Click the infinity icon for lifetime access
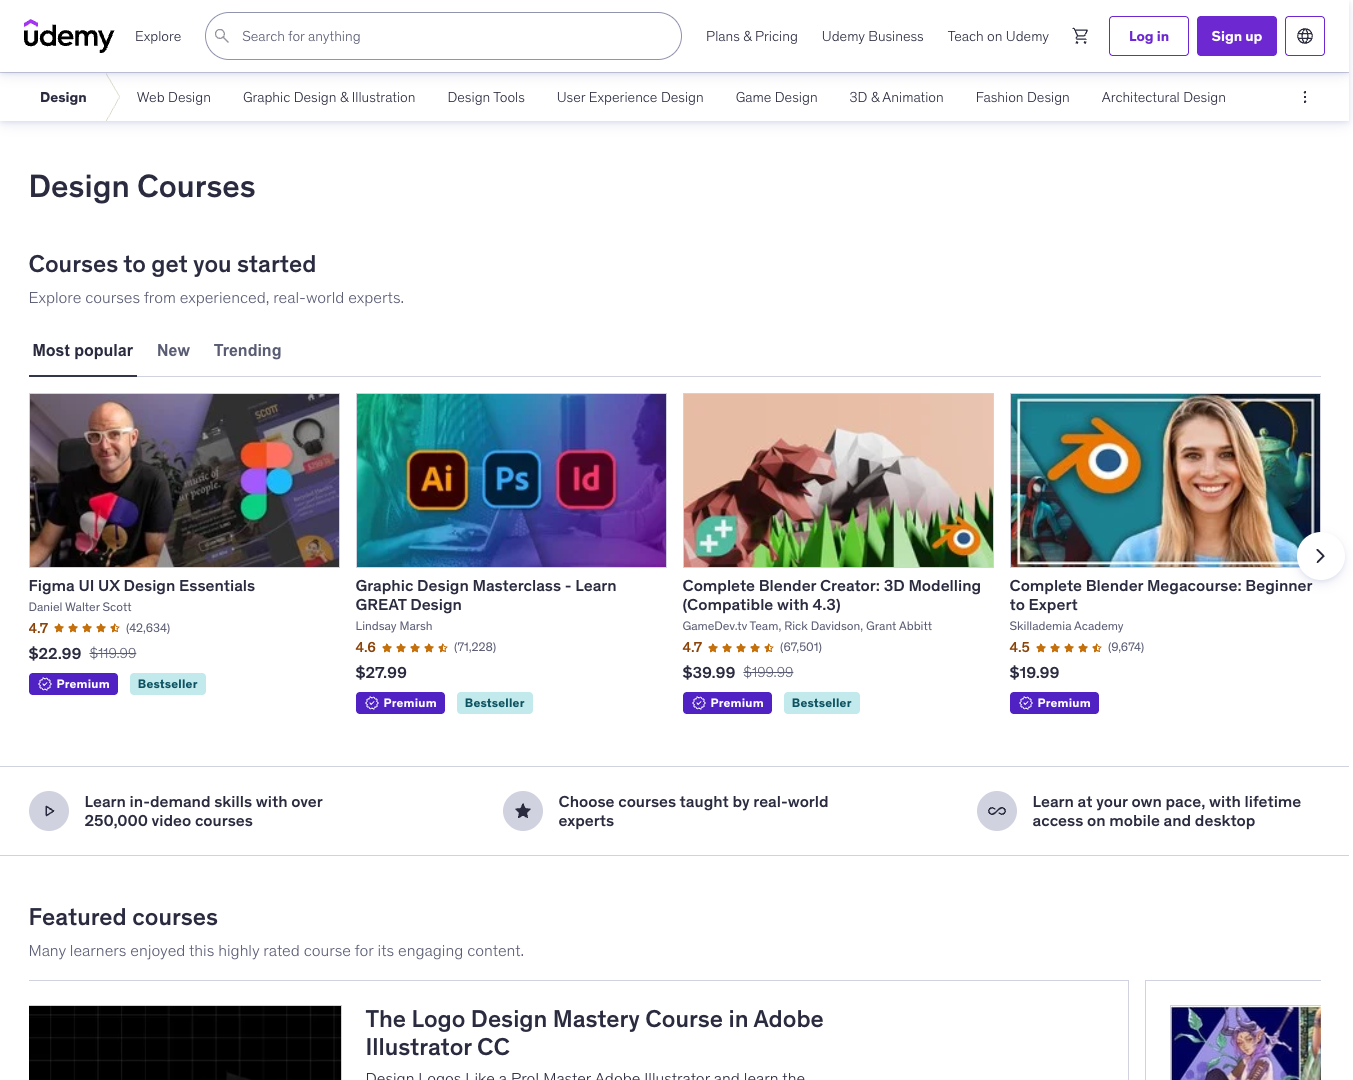 (997, 811)
